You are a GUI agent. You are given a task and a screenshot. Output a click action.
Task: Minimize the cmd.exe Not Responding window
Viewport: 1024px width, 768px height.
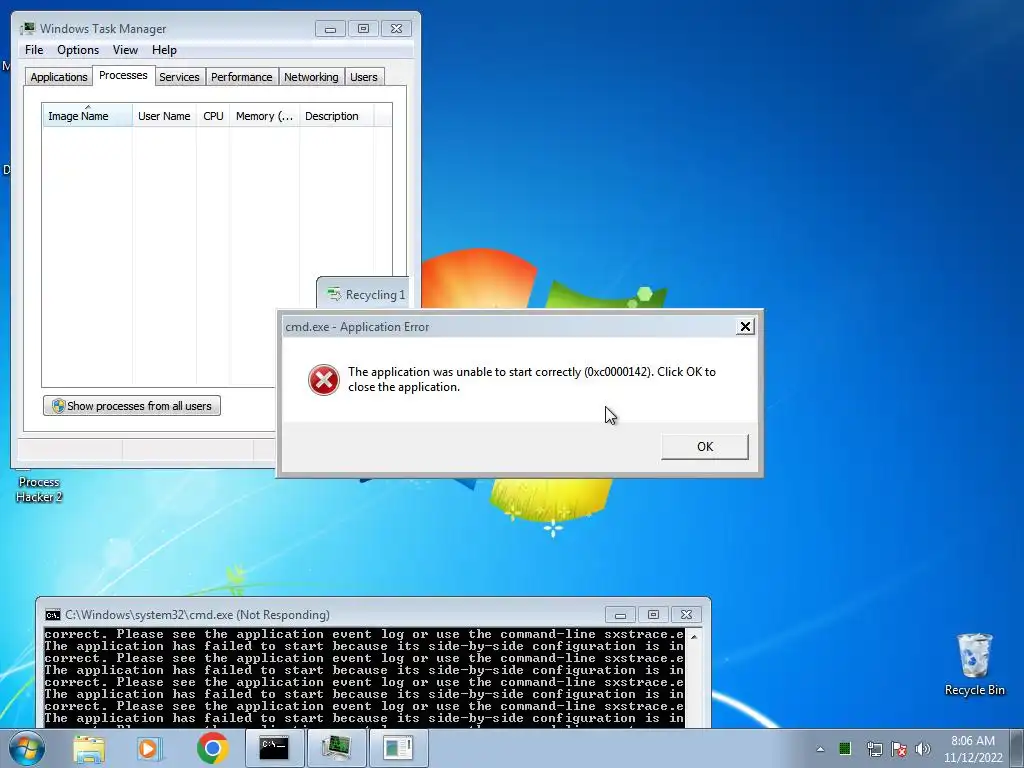coord(620,615)
